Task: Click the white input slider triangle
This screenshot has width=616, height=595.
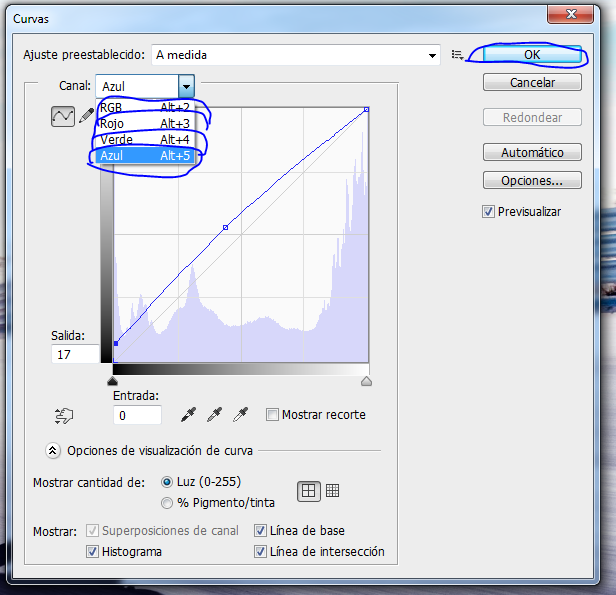Action: tap(366, 381)
